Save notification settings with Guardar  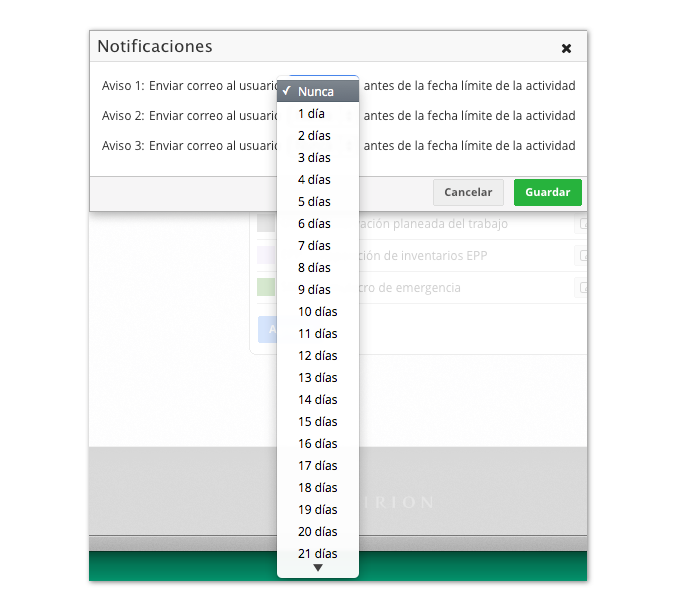tap(548, 192)
